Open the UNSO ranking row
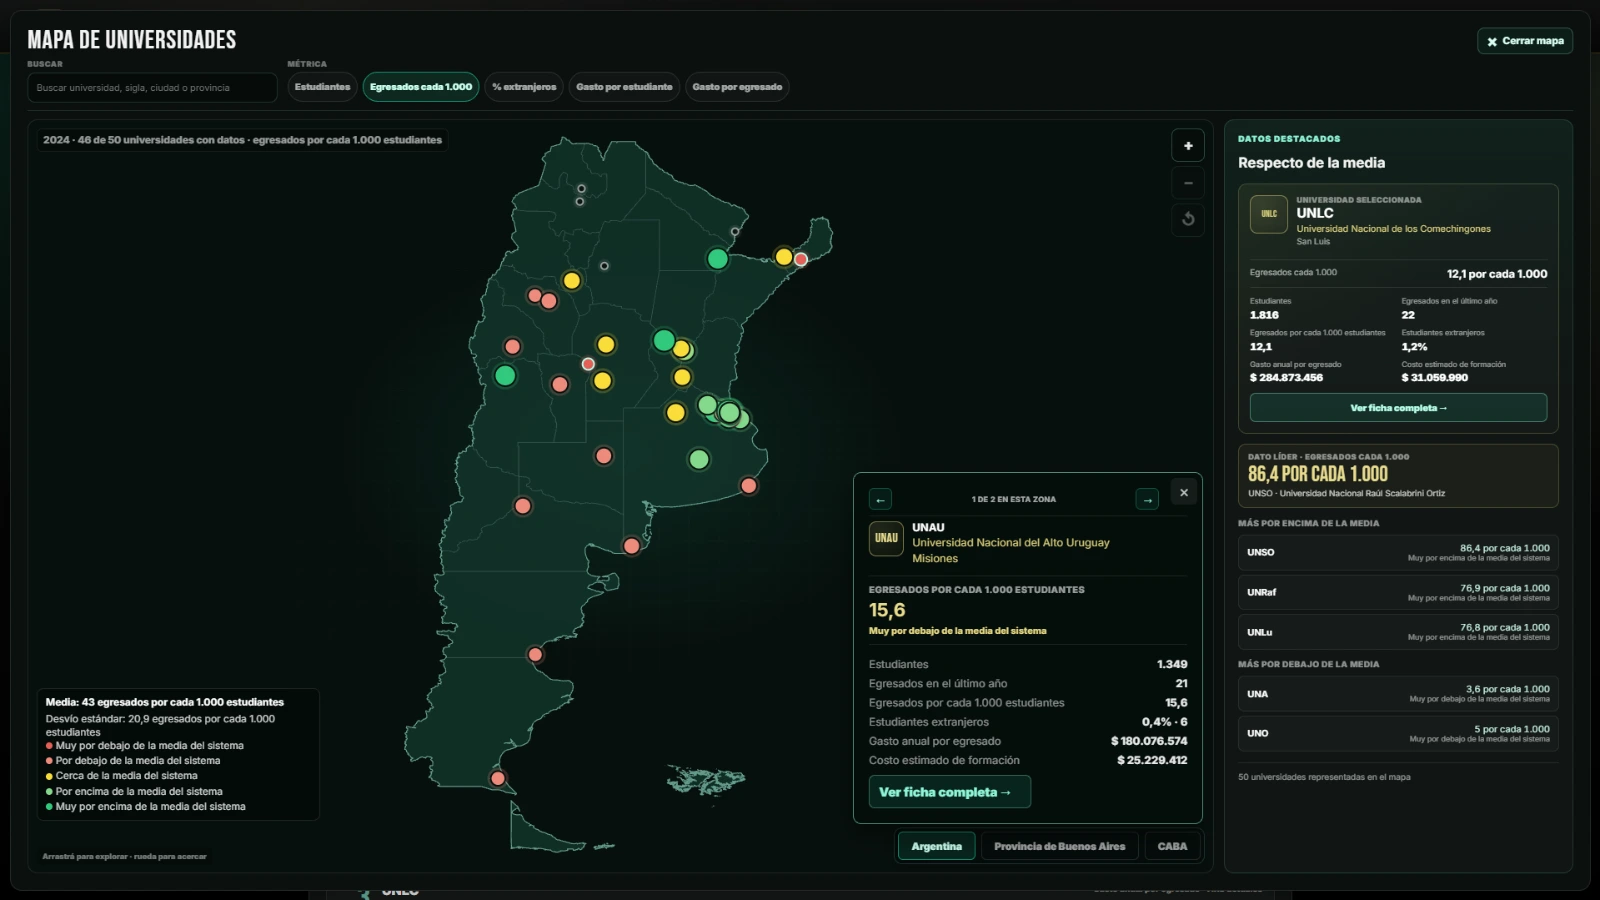Viewport: 1600px width, 900px height. (x=1398, y=552)
